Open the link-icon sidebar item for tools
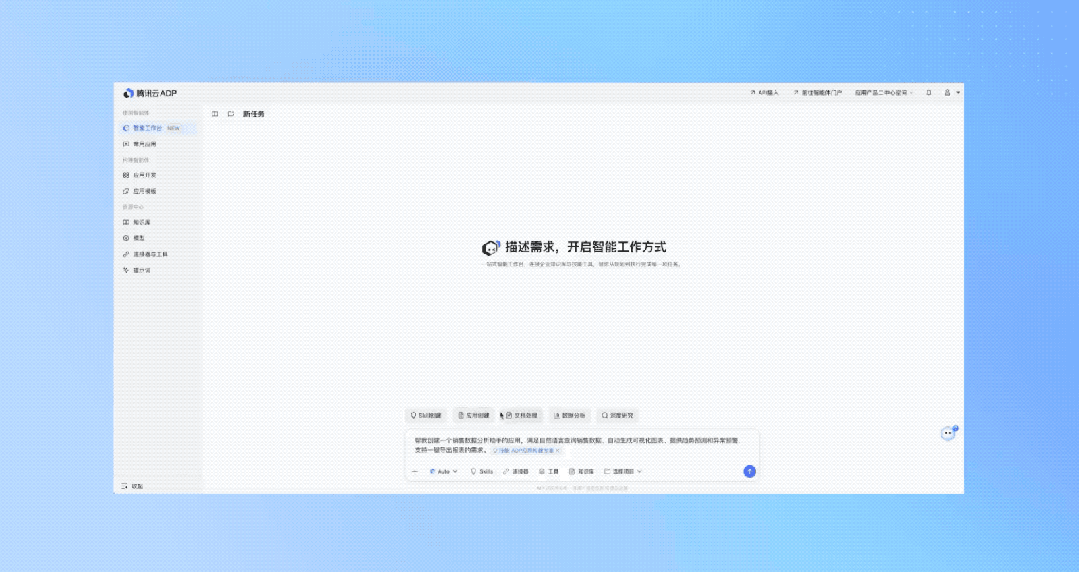This screenshot has height=572, width=1079. [145, 254]
